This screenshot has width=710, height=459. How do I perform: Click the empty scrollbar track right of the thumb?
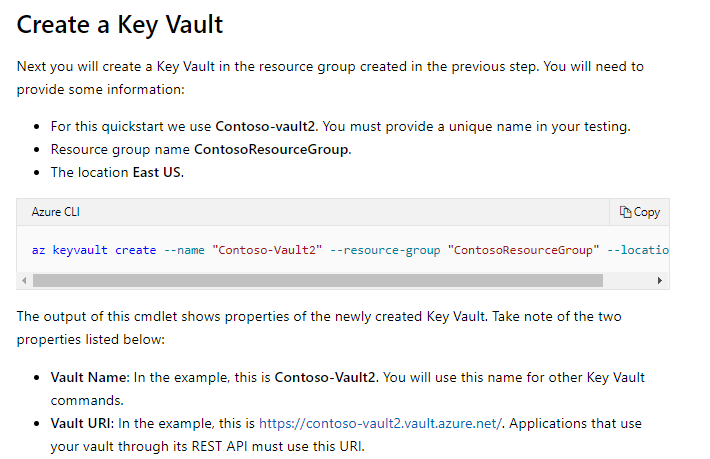pos(627,281)
